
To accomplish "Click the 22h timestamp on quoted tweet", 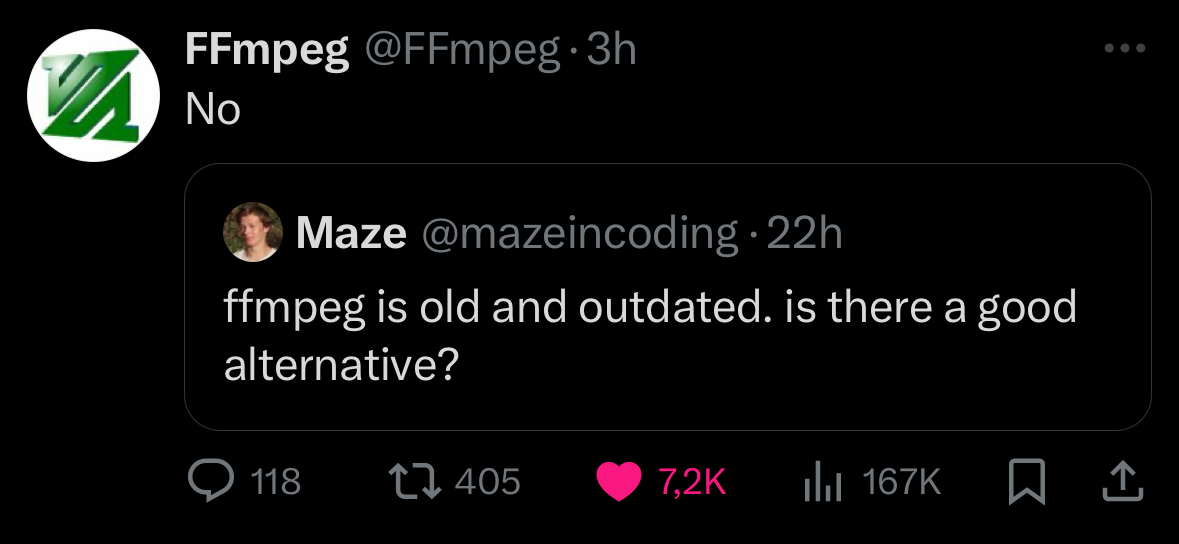I will point(804,233).
